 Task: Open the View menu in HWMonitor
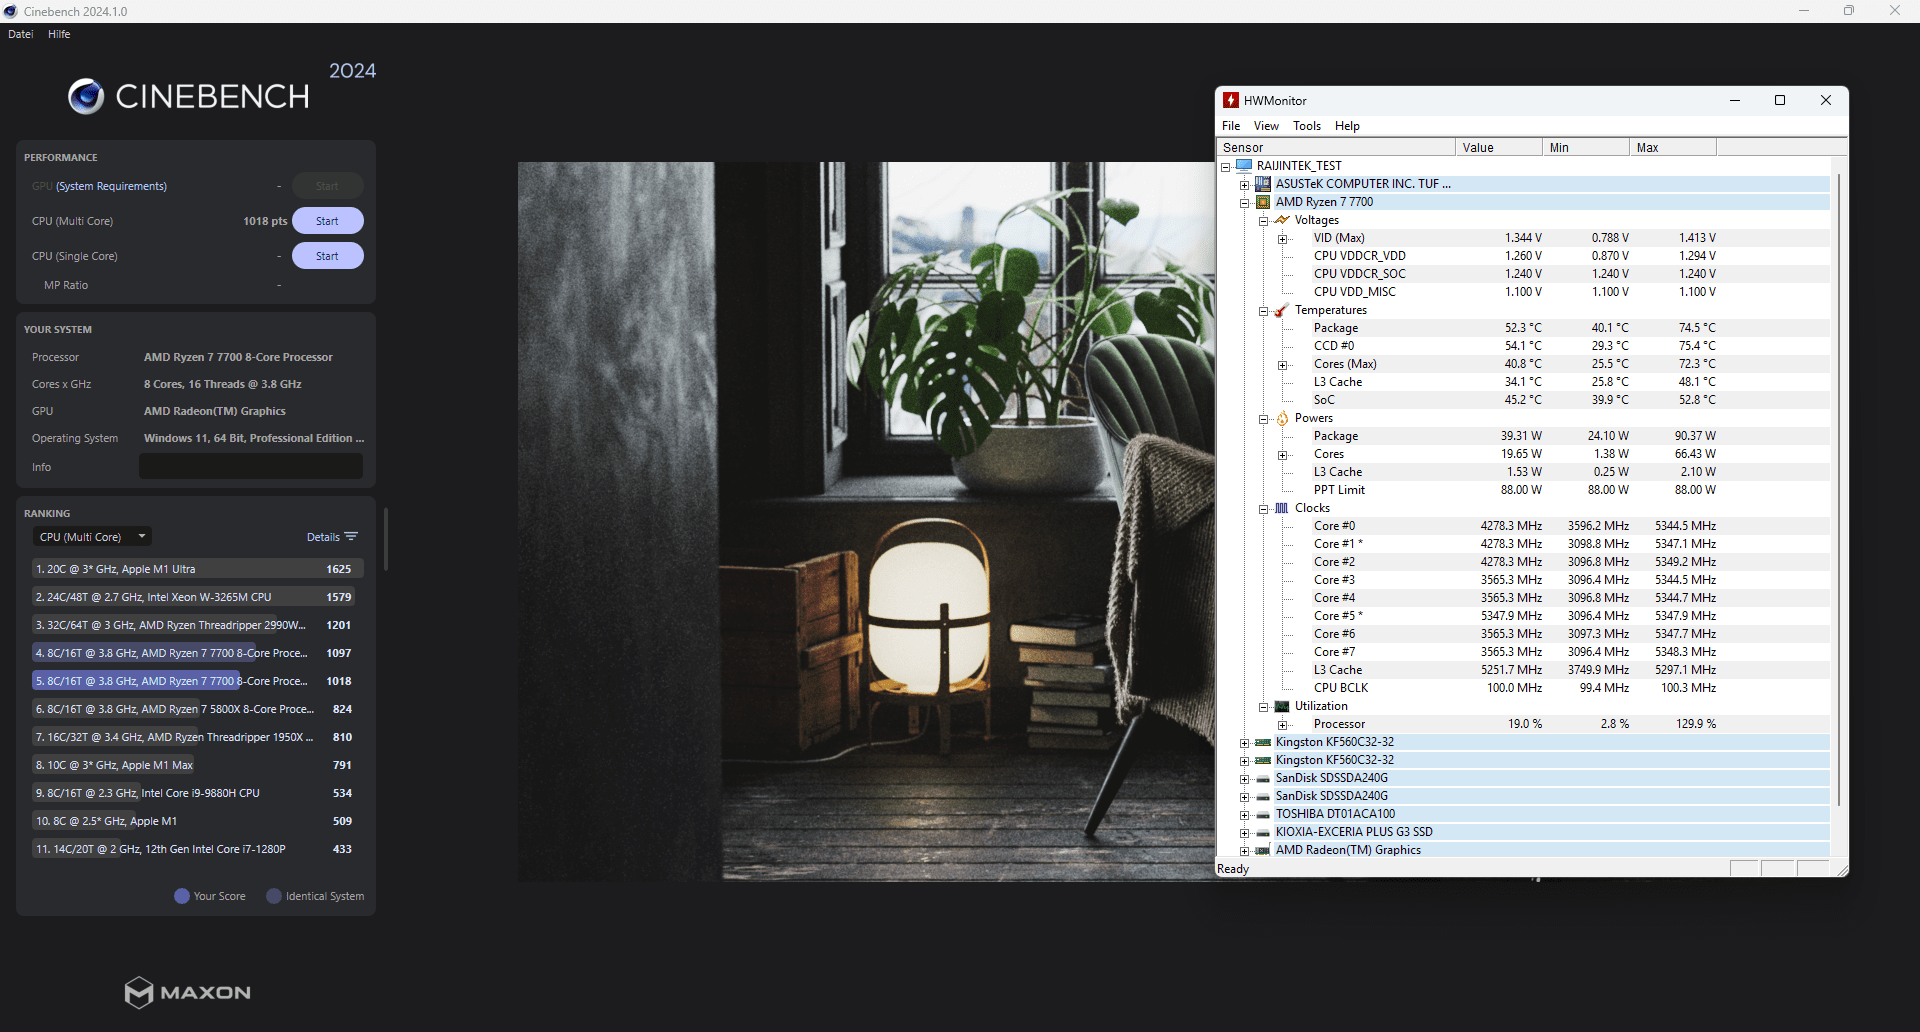(1266, 126)
